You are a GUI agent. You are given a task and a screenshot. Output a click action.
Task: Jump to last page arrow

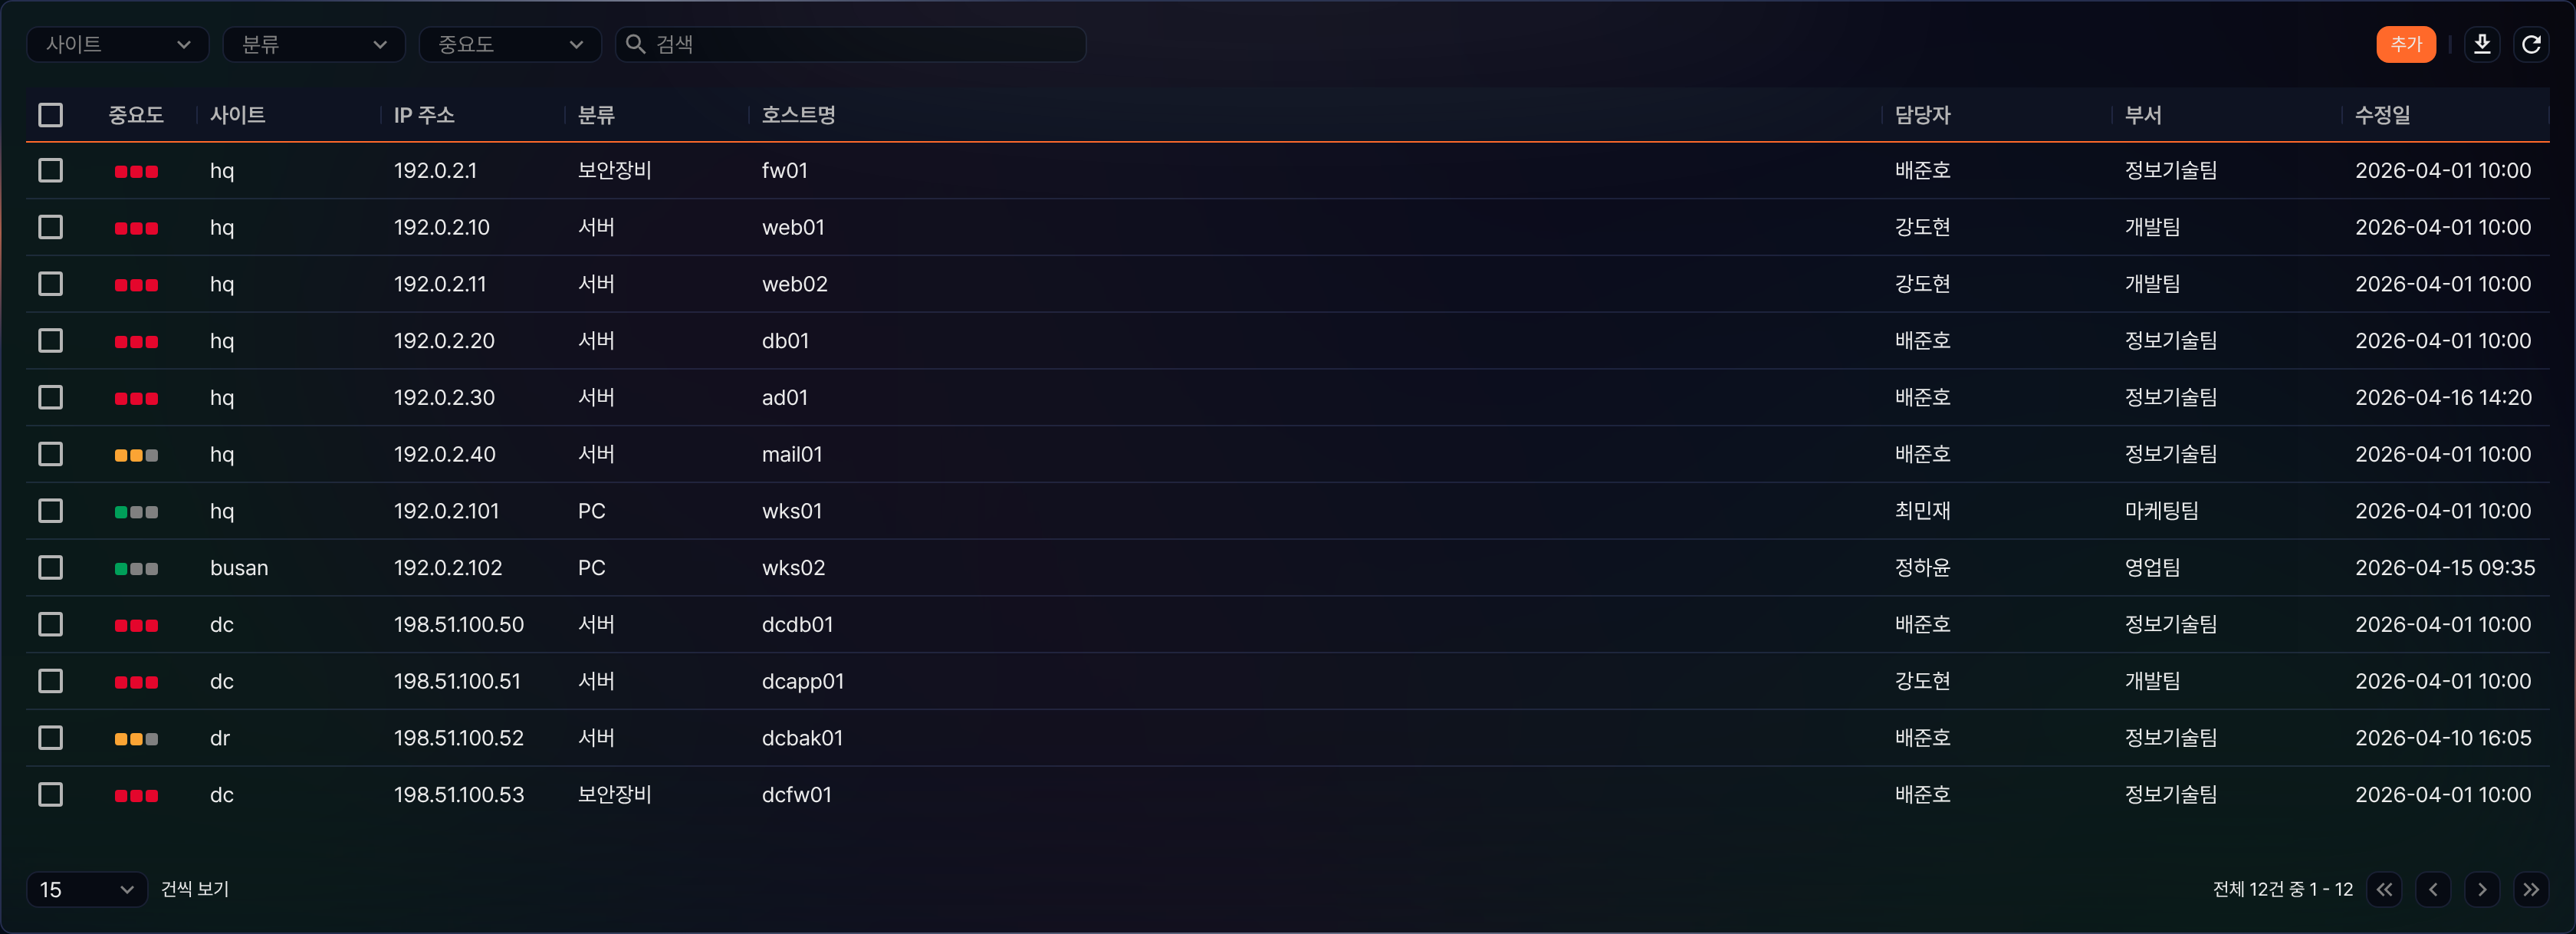[2530, 889]
